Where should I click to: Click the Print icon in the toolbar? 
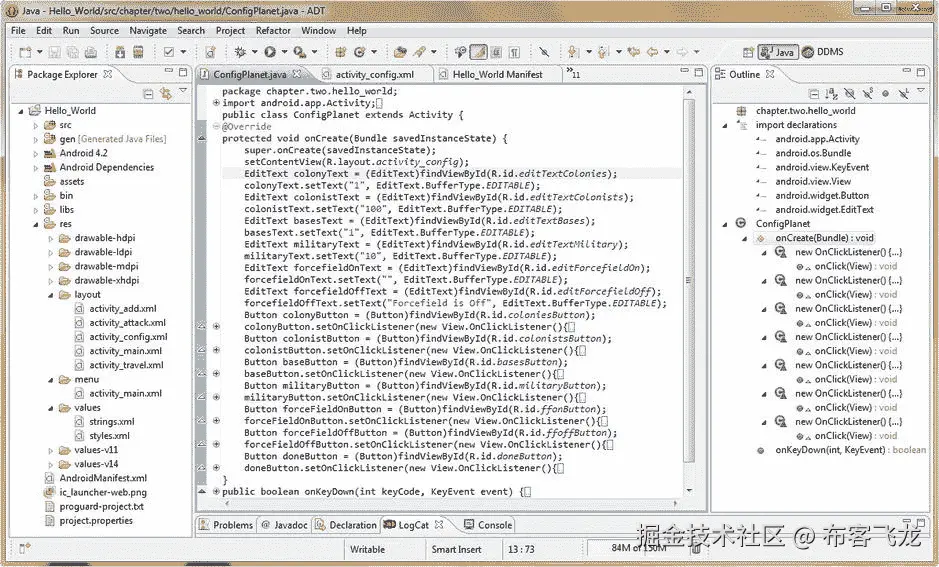[90, 52]
